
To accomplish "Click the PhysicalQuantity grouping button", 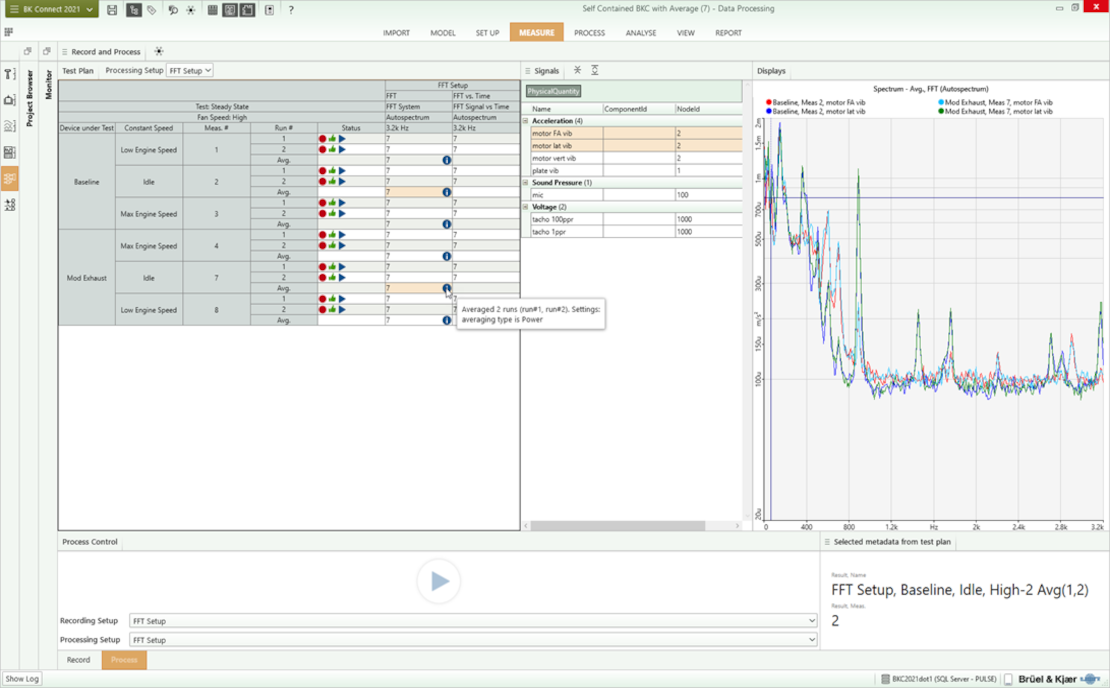I will [x=554, y=92].
